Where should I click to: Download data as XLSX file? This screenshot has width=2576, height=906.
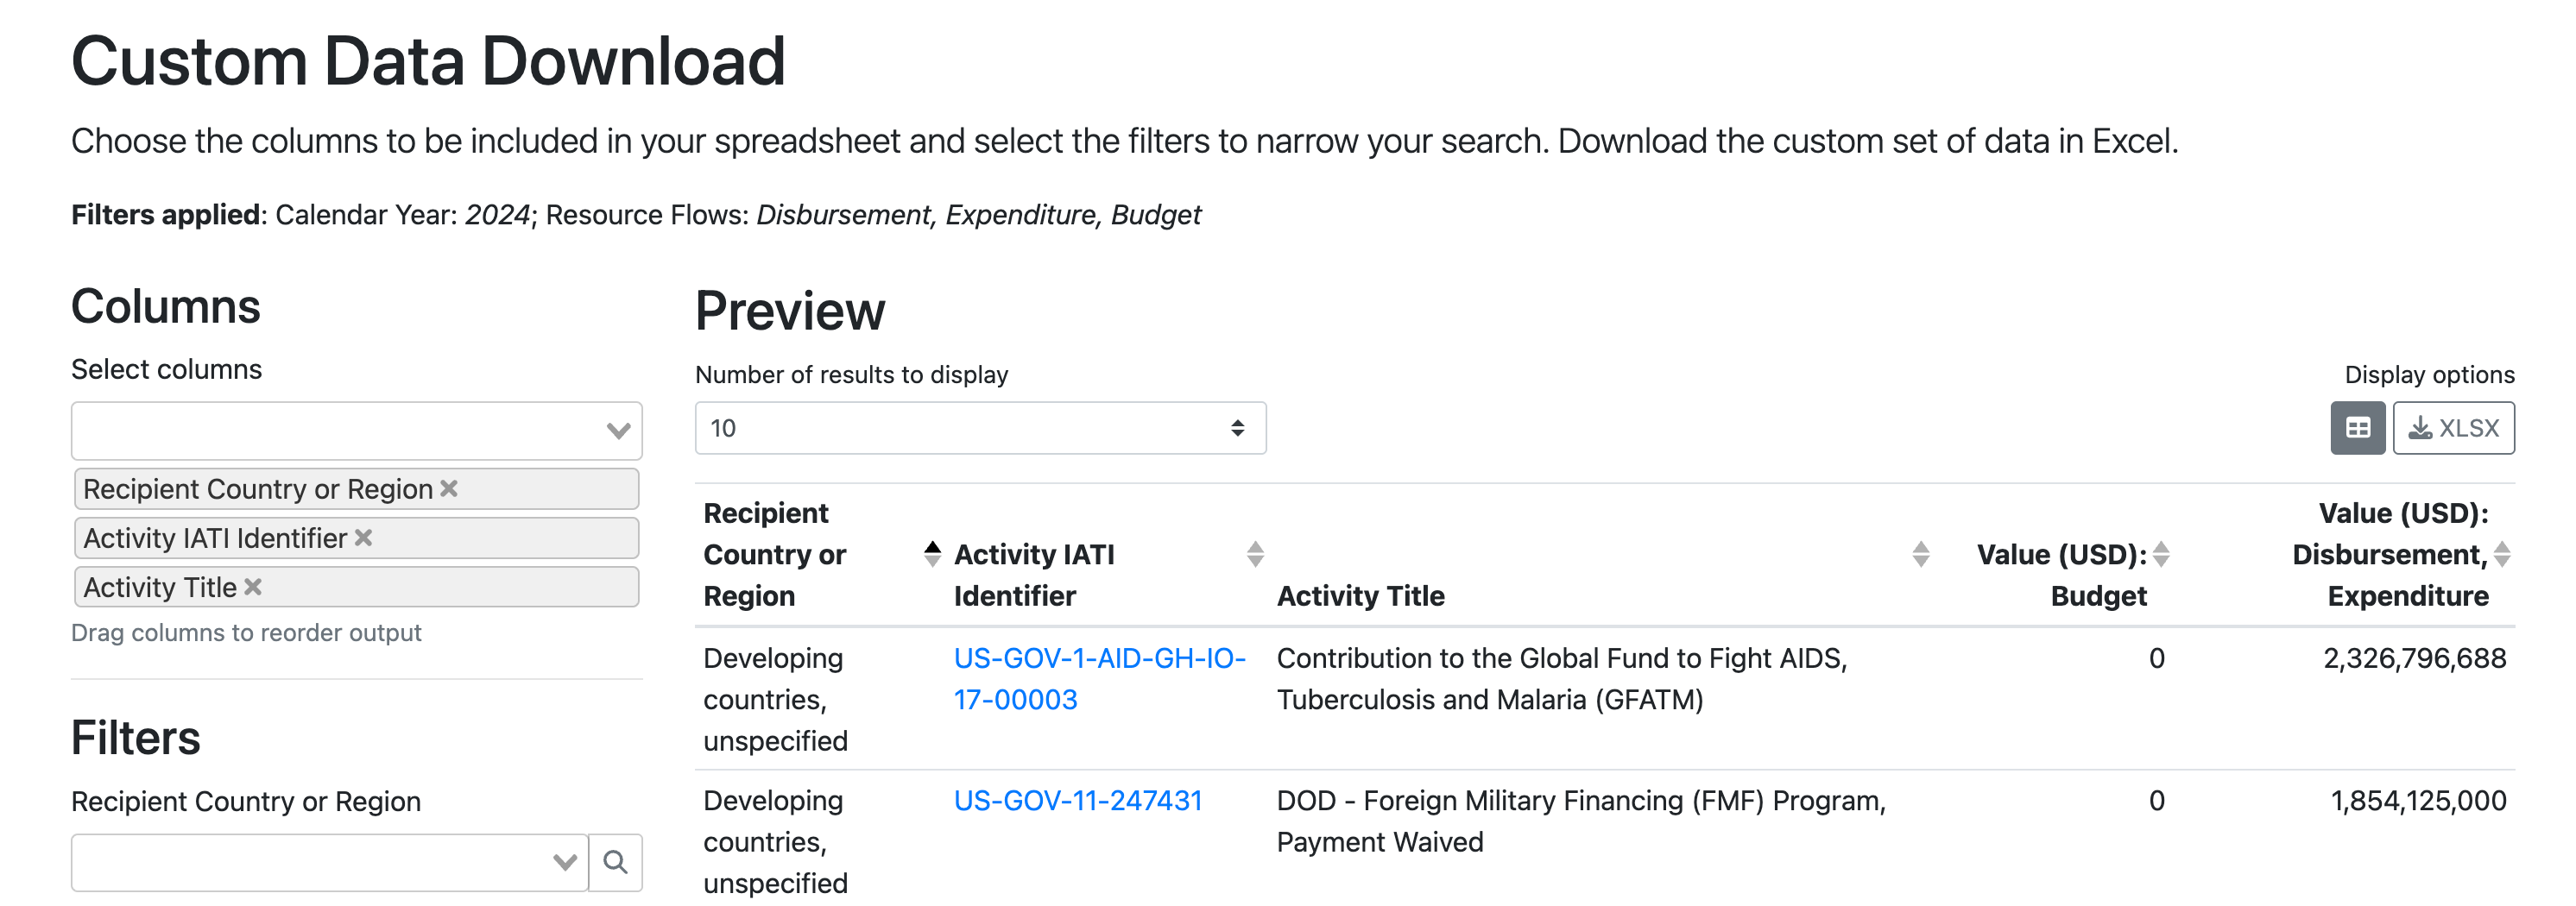coord(2453,428)
